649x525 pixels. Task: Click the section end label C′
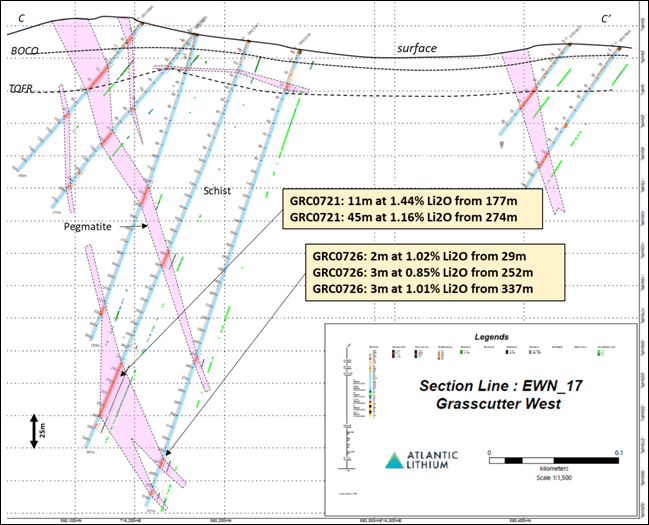point(606,19)
